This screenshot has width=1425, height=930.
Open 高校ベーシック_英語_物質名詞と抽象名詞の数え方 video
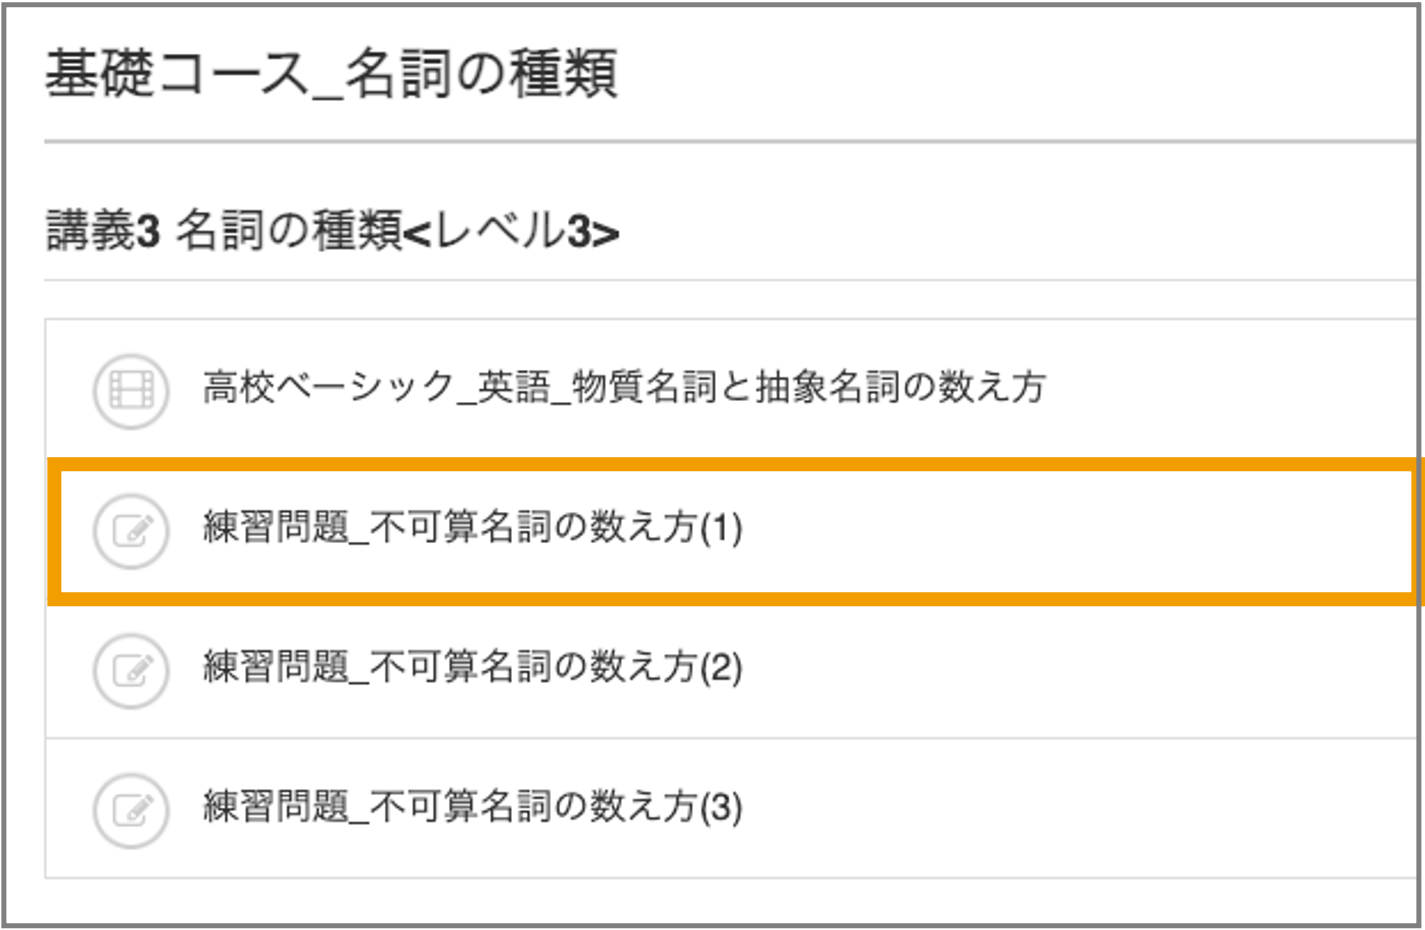point(624,387)
